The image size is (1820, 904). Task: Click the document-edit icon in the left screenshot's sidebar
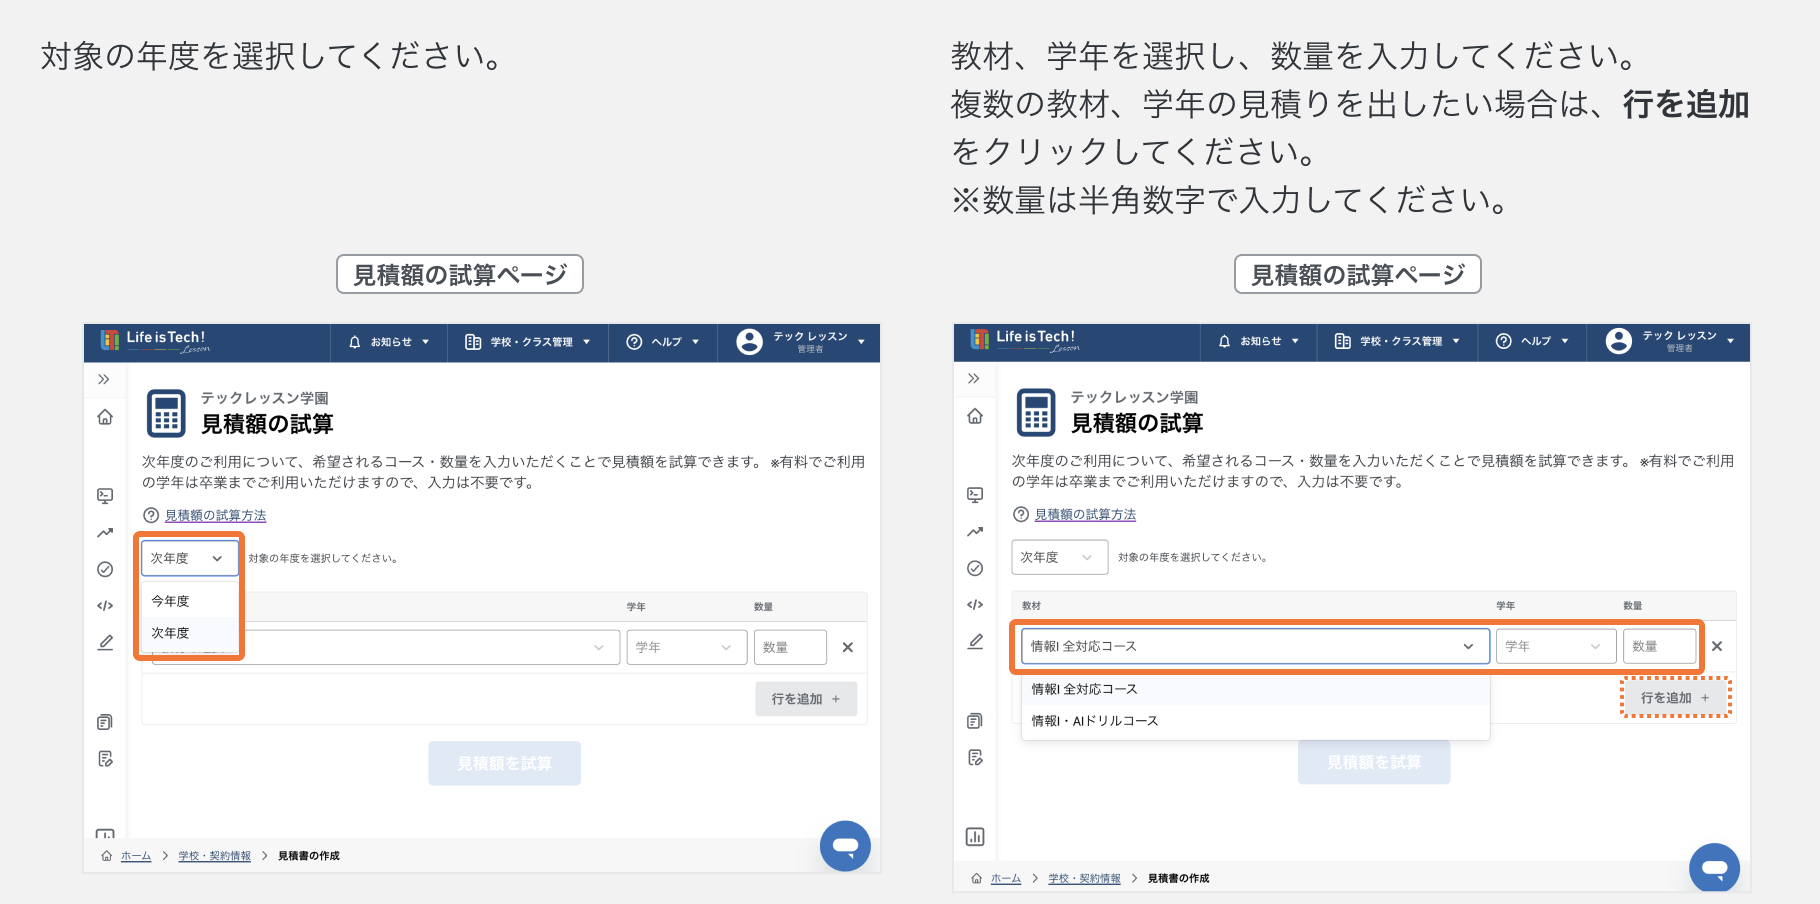point(105,759)
